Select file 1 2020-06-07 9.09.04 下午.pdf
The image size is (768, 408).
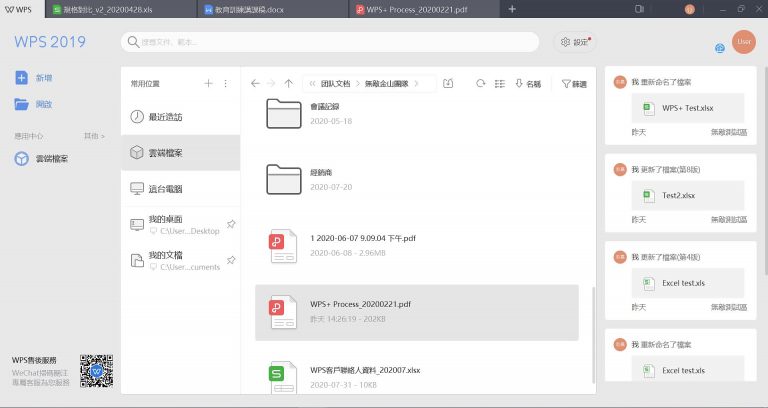click(x=417, y=245)
